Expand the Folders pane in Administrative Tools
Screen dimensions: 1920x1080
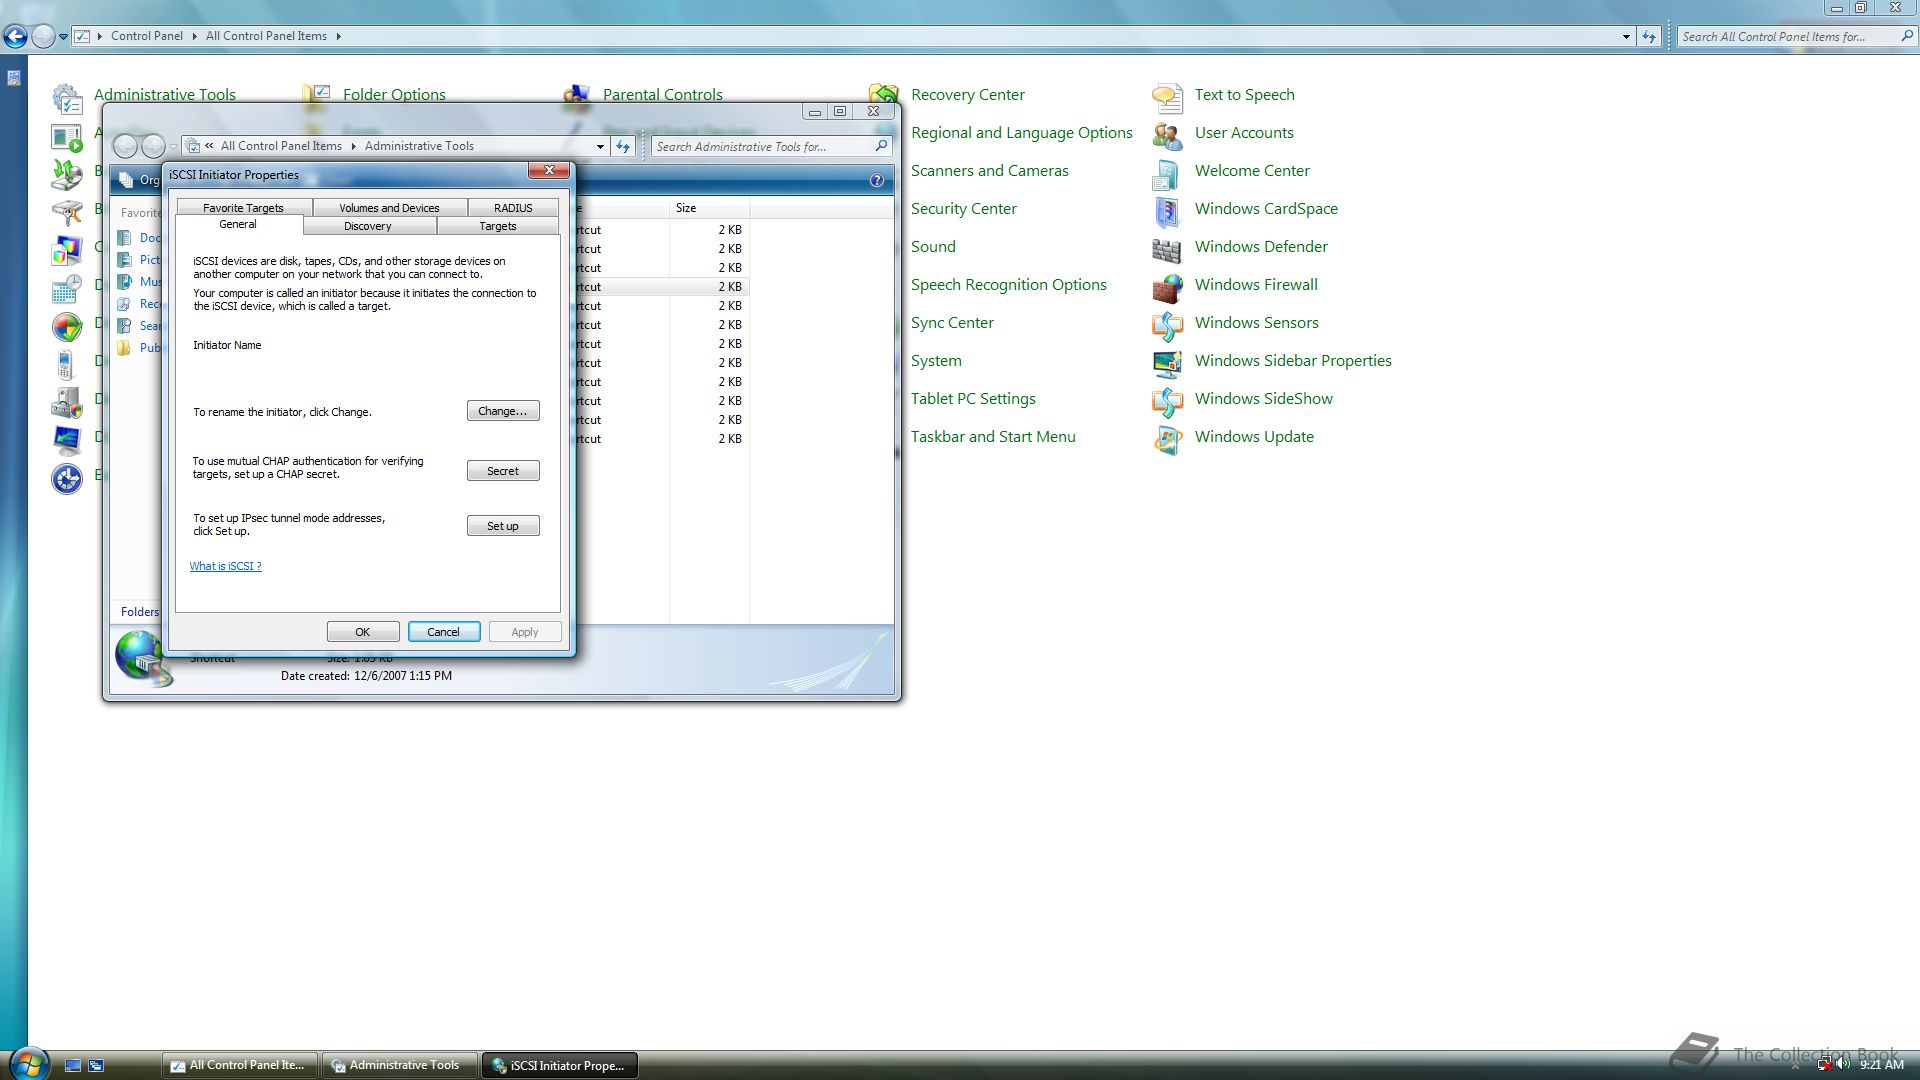[139, 612]
